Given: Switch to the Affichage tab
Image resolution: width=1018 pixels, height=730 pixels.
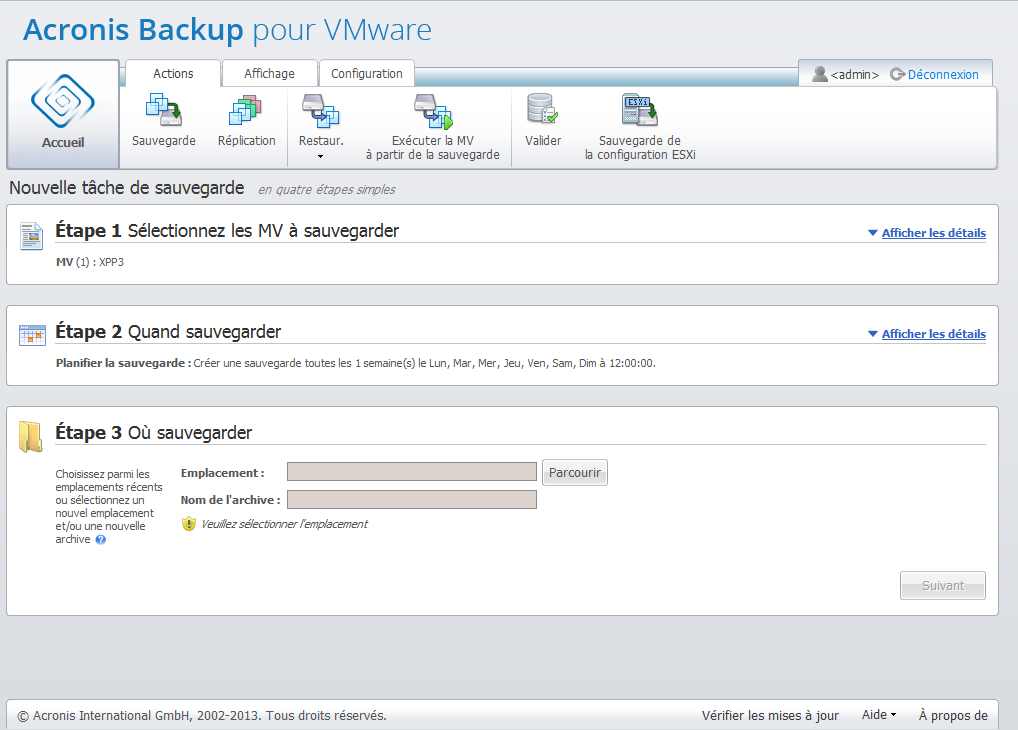Looking at the screenshot, I should coord(269,73).
